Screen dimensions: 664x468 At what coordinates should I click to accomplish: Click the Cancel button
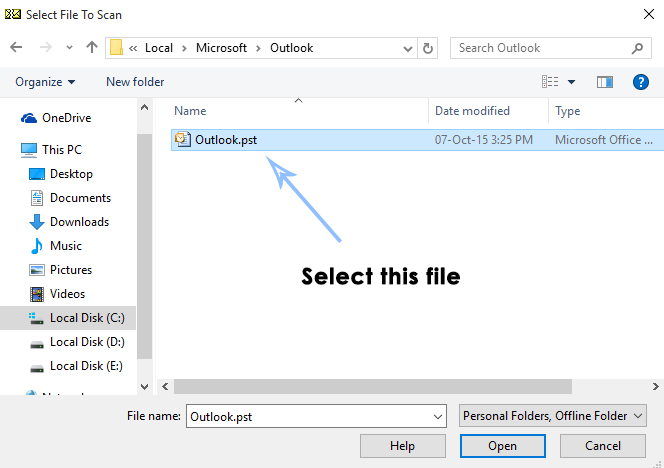pyautogui.click(x=603, y=446)
